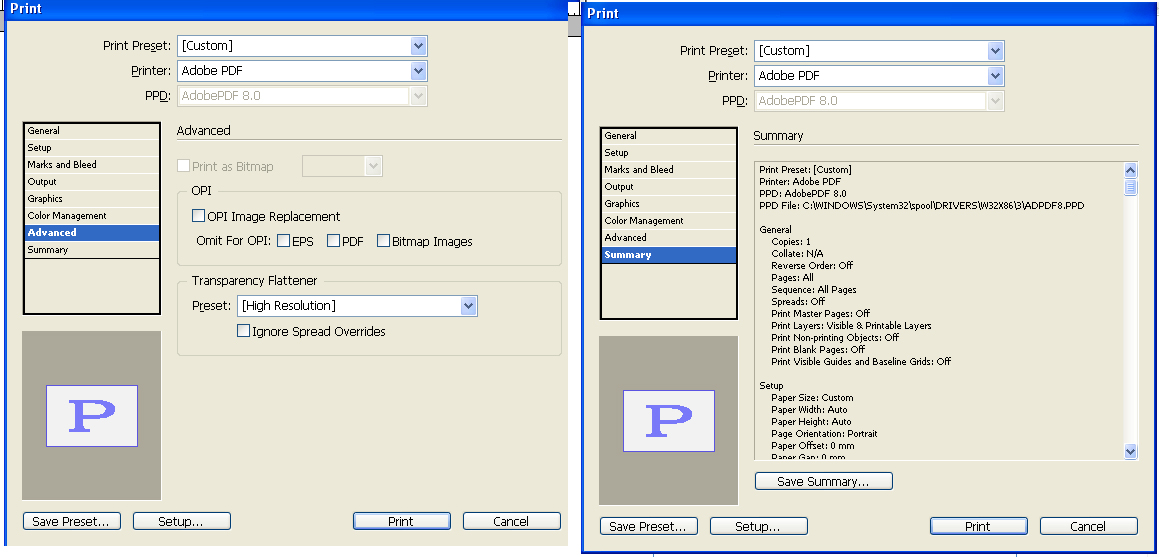Select Graphics in right dialog list
The width and height of the screenshot is (1159, 557).
669,204
